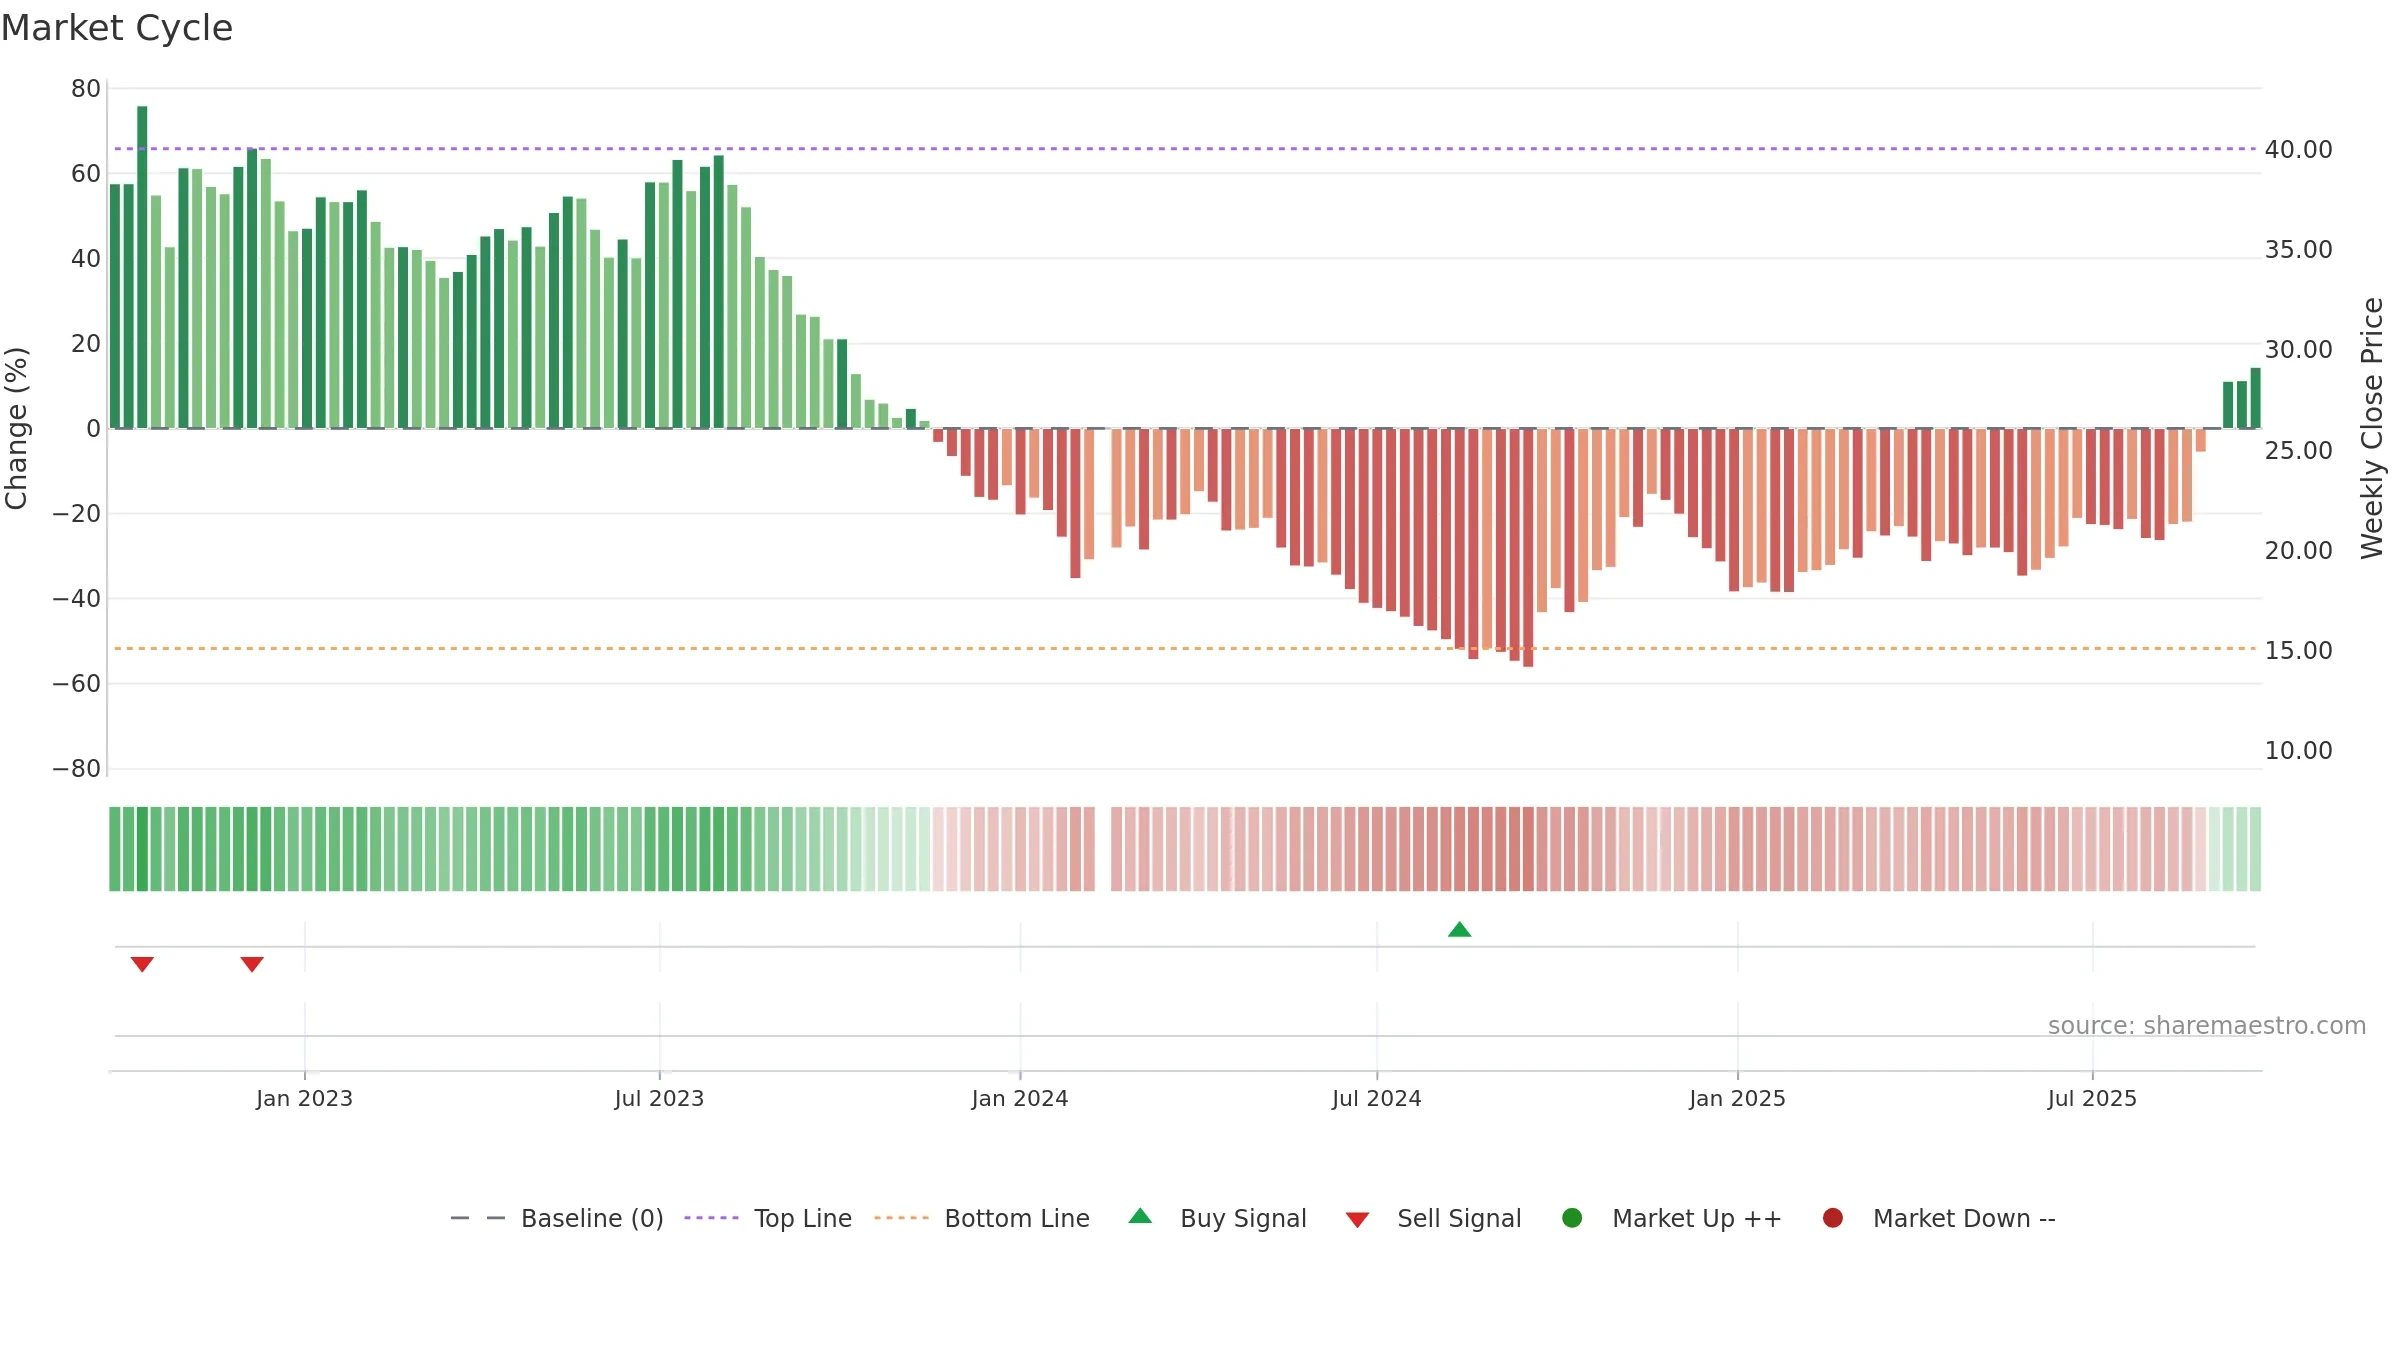Click the −60 left axis tick label
The width and height of the screenshot is (2400, 1350).
coord(77,683)
